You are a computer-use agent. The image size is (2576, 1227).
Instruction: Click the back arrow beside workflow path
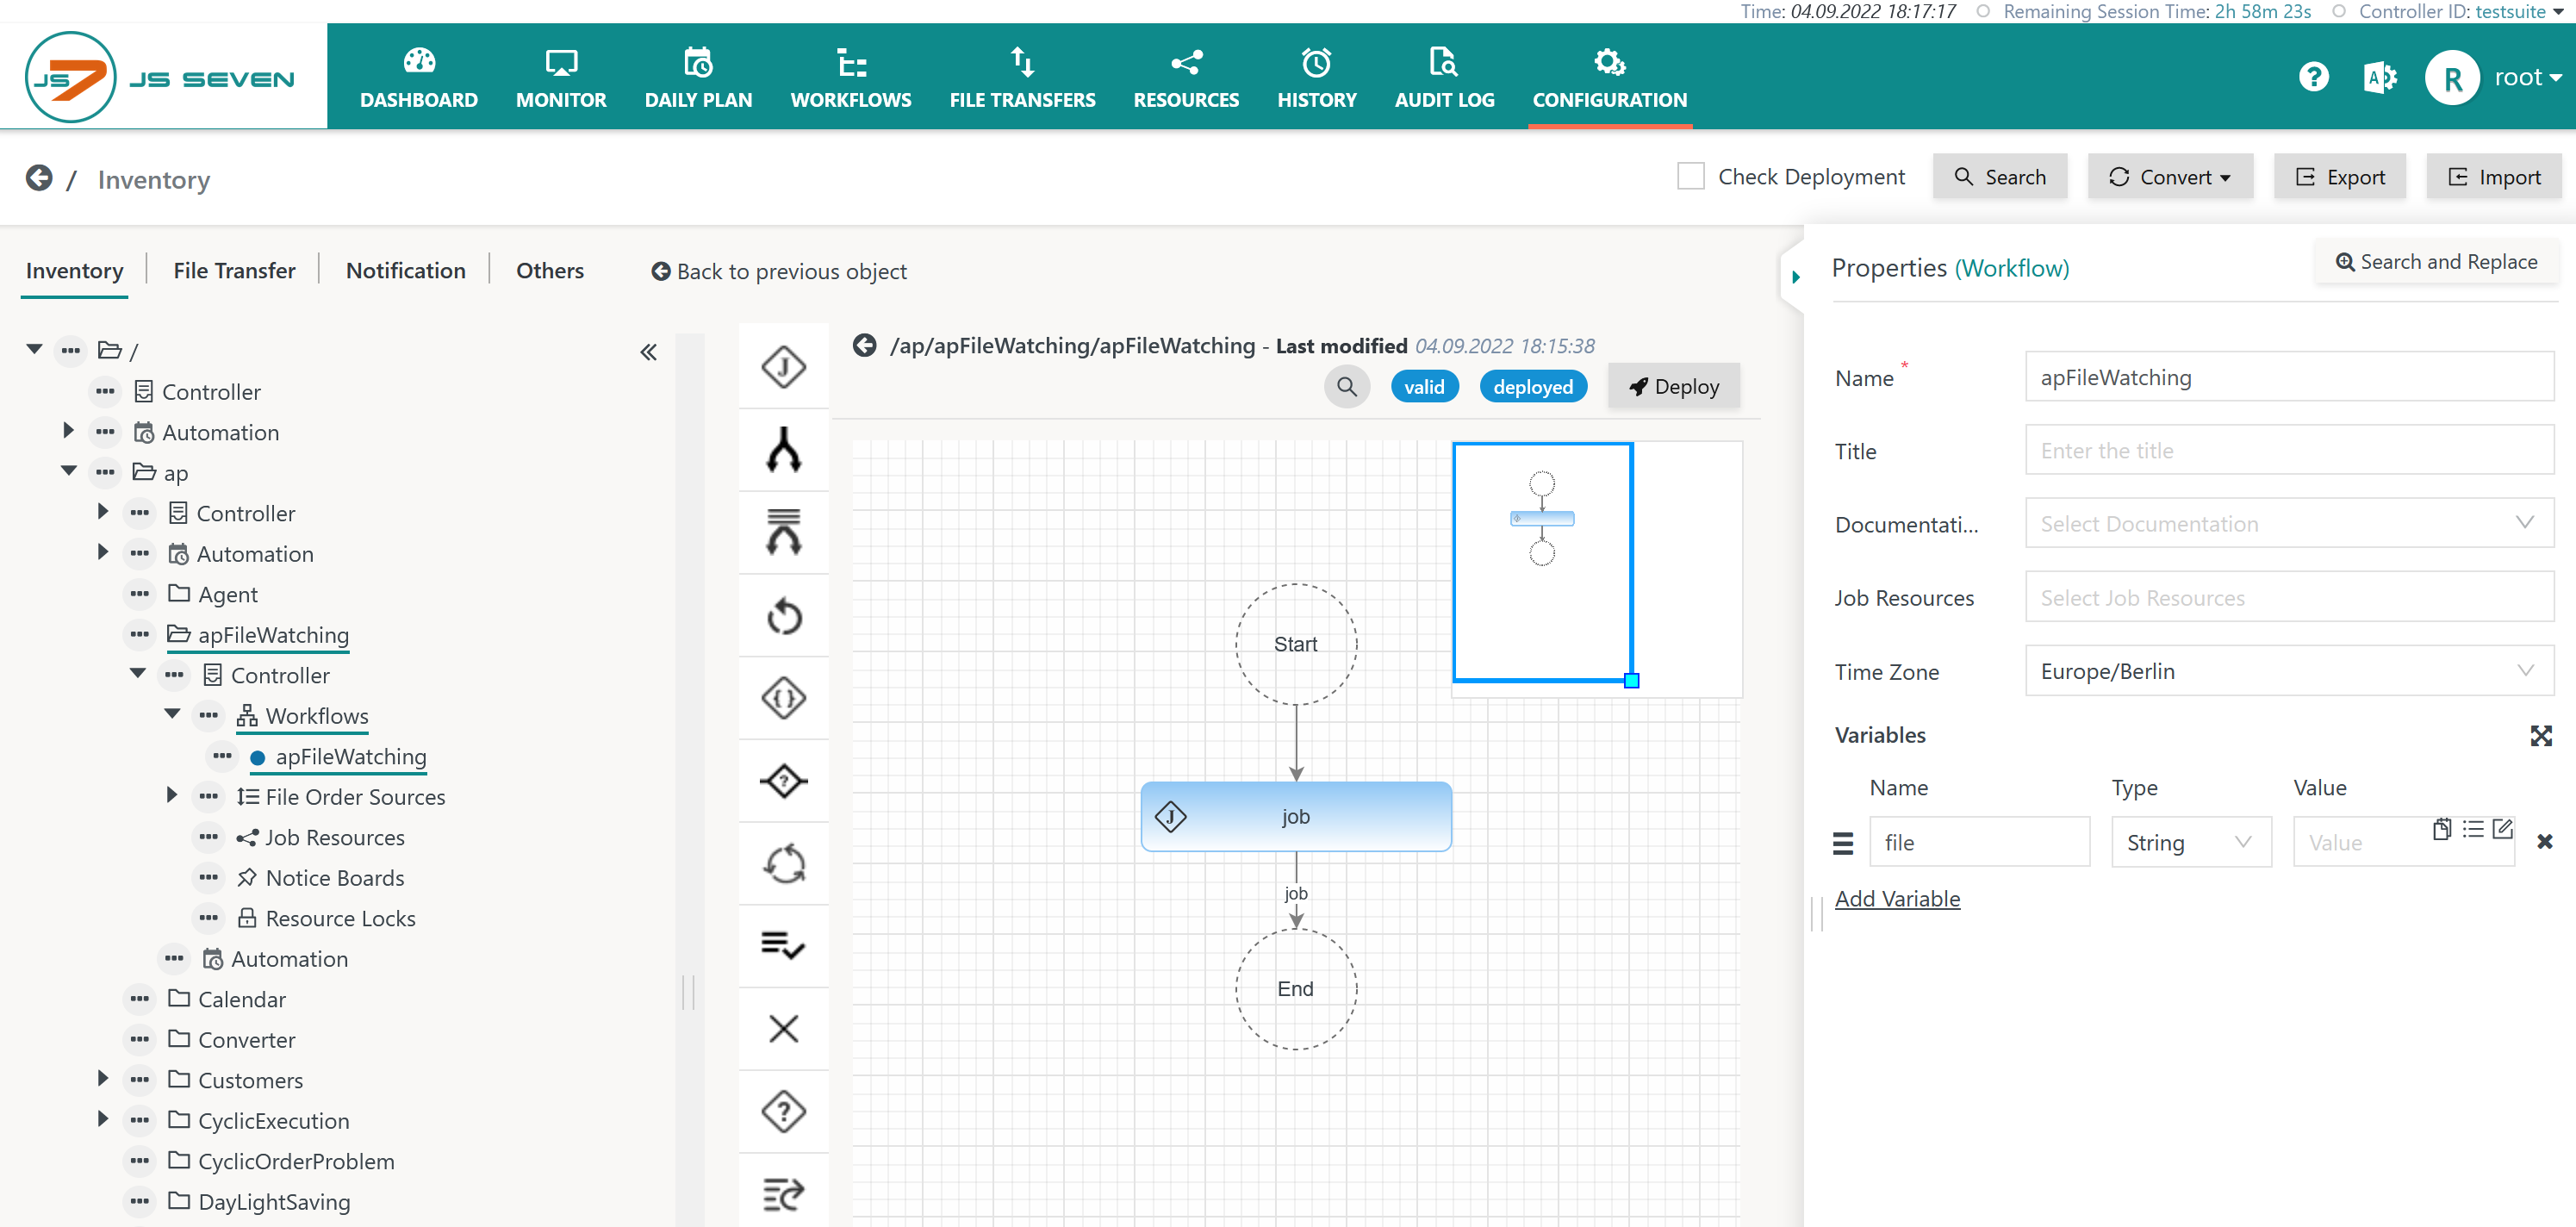(x=864, y=345)
